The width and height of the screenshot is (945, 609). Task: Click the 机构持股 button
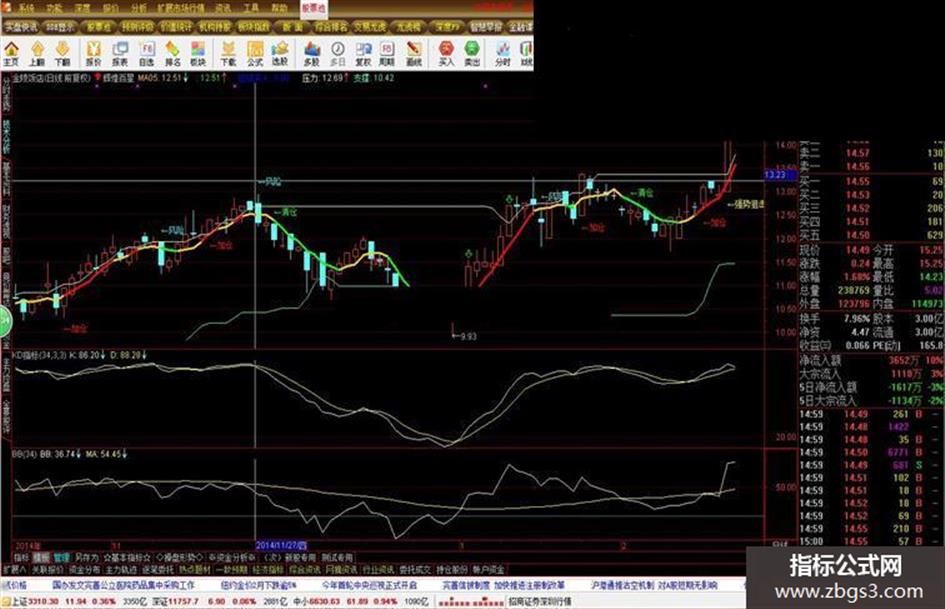[x=215, y=27]
